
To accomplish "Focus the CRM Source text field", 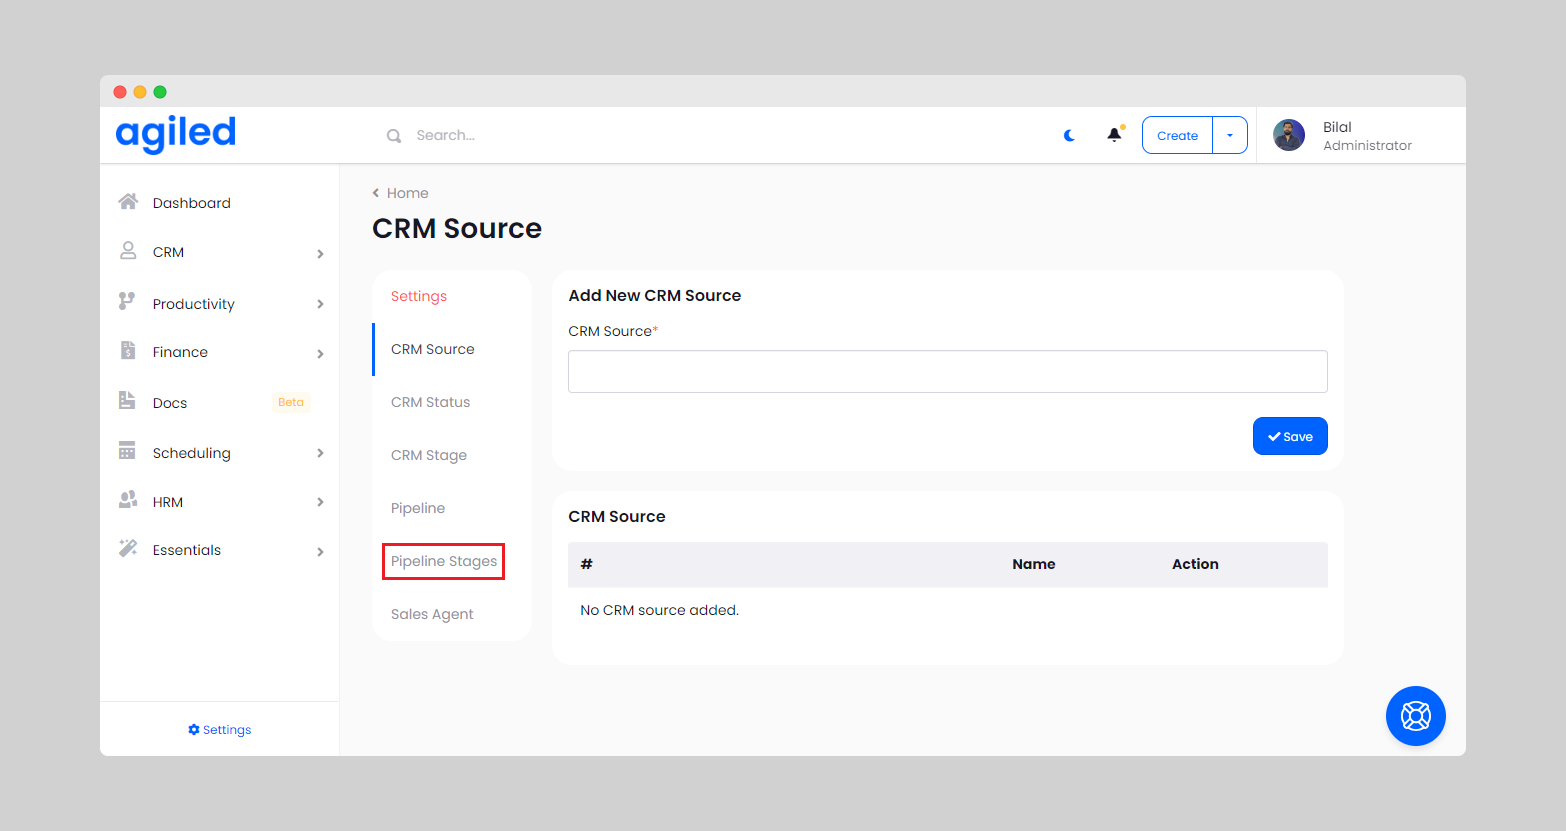I will [947, 372].
